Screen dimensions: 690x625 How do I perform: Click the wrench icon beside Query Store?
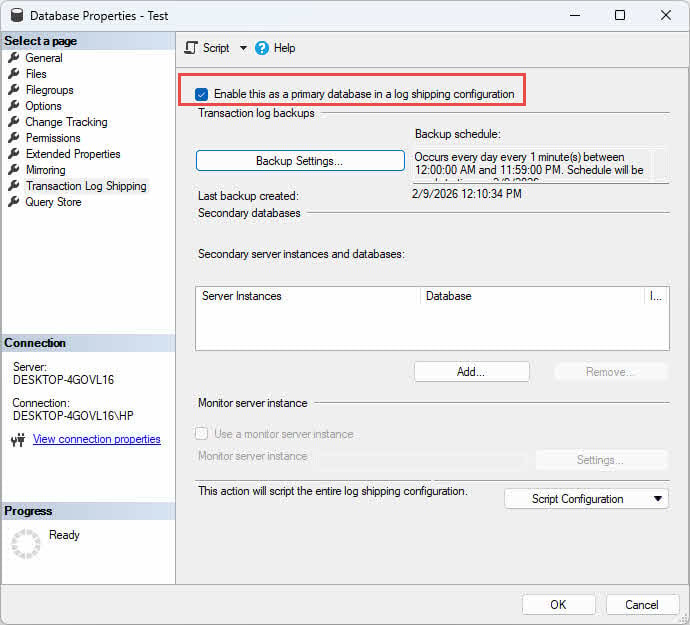[x=14, y=202]
